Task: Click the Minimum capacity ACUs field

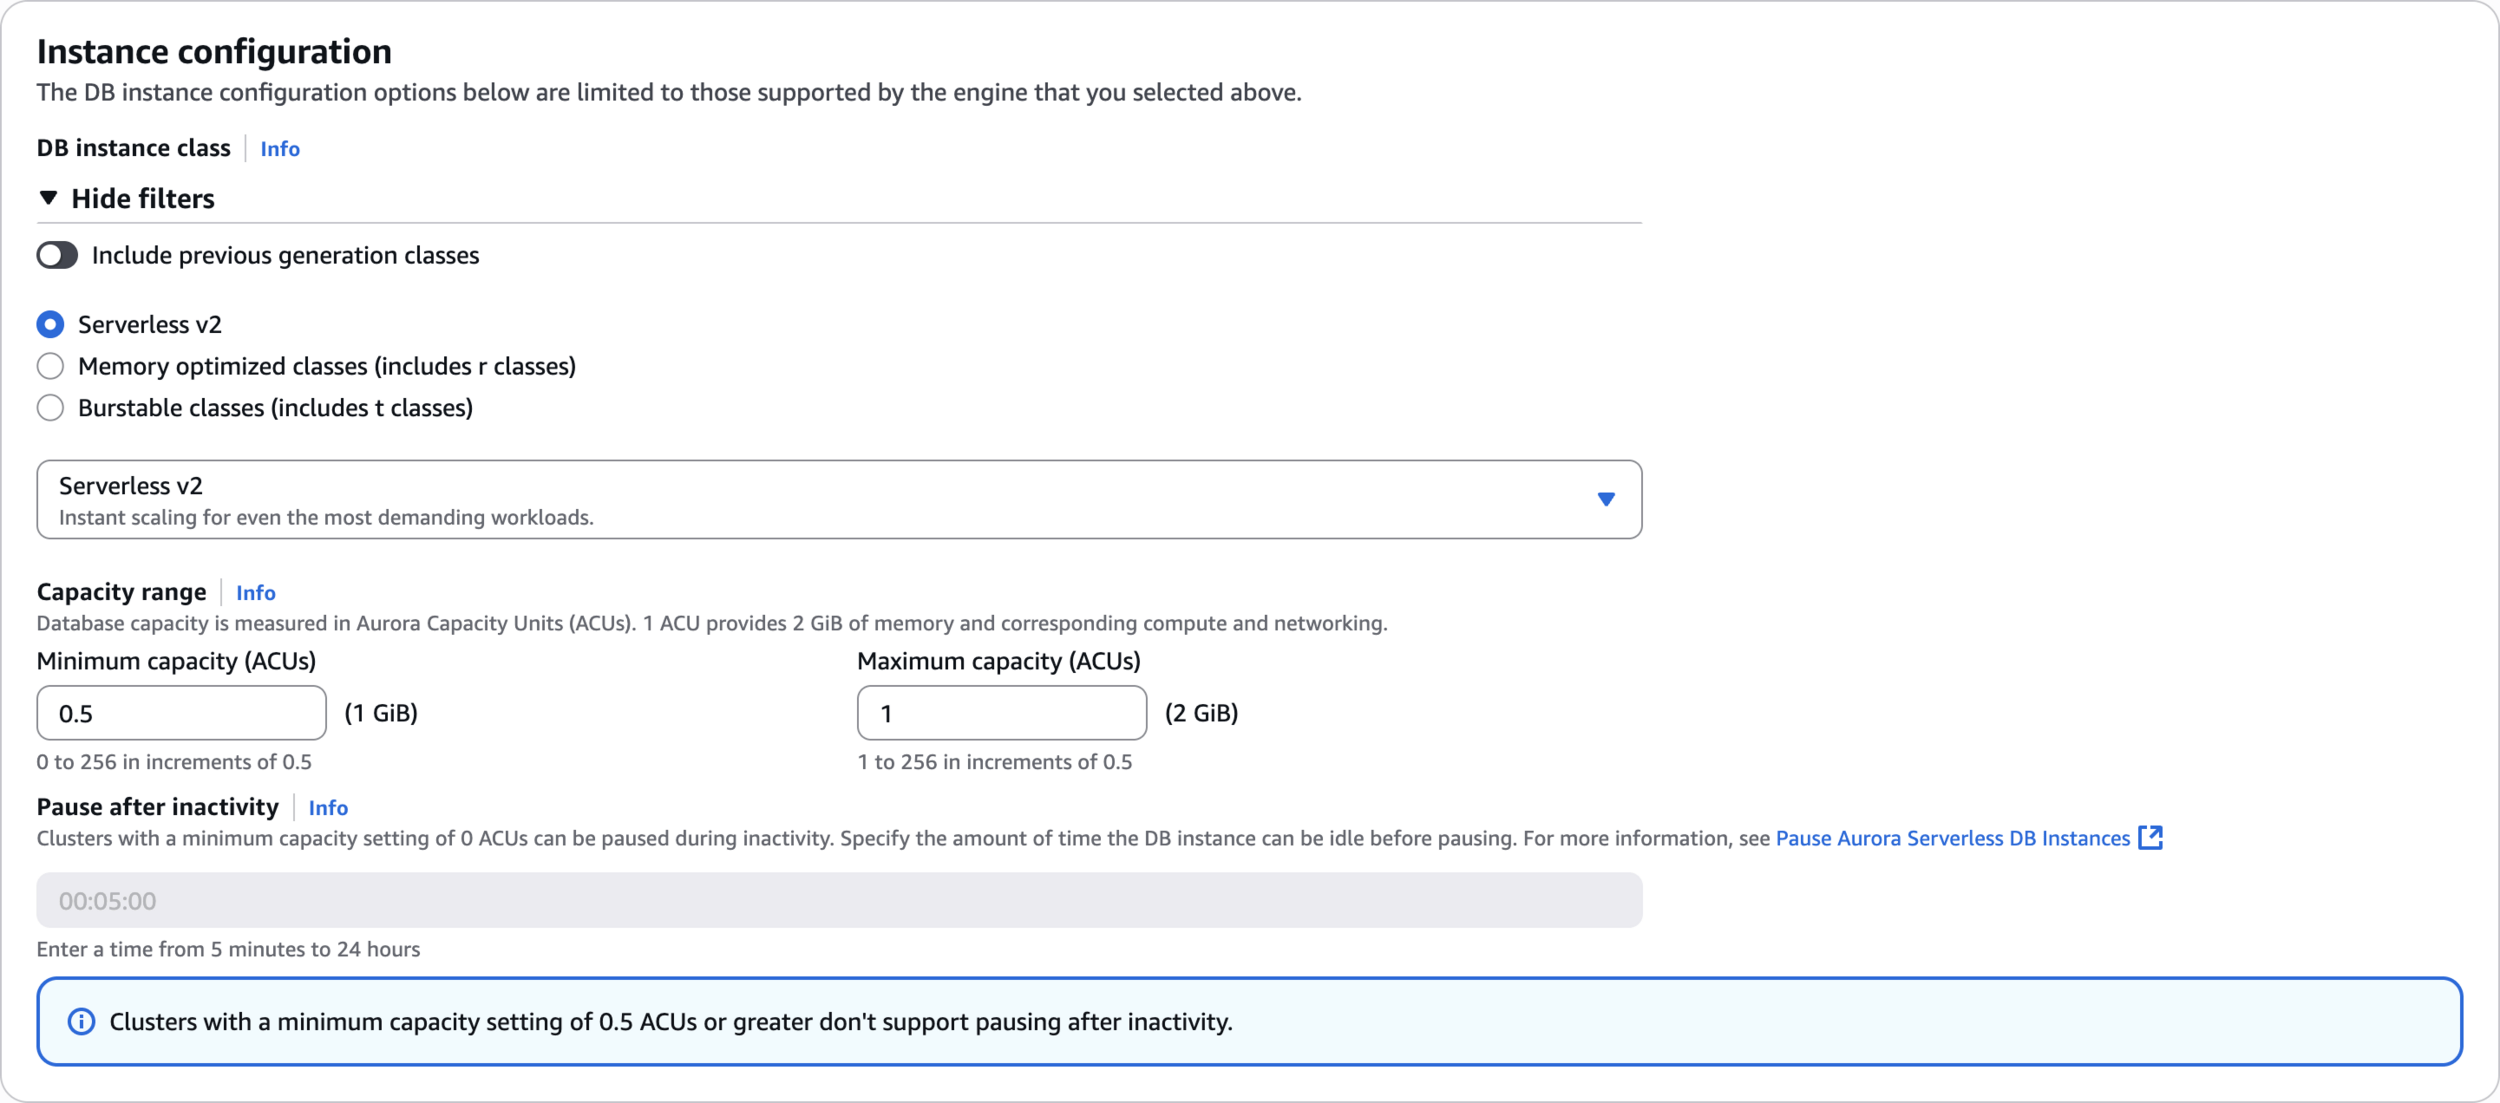Action: coord(181,713)
